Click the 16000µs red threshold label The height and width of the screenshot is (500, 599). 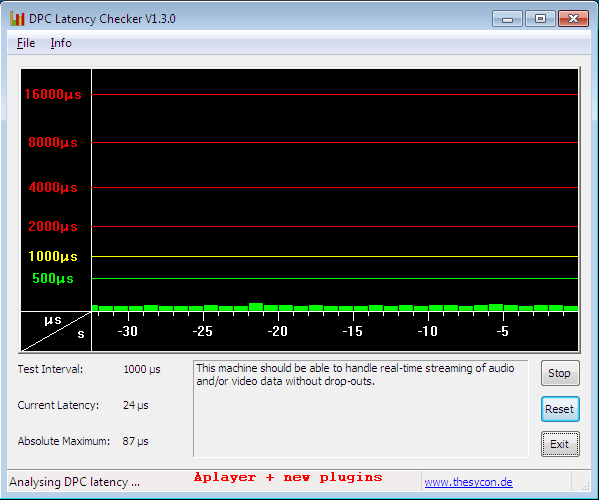53,94
